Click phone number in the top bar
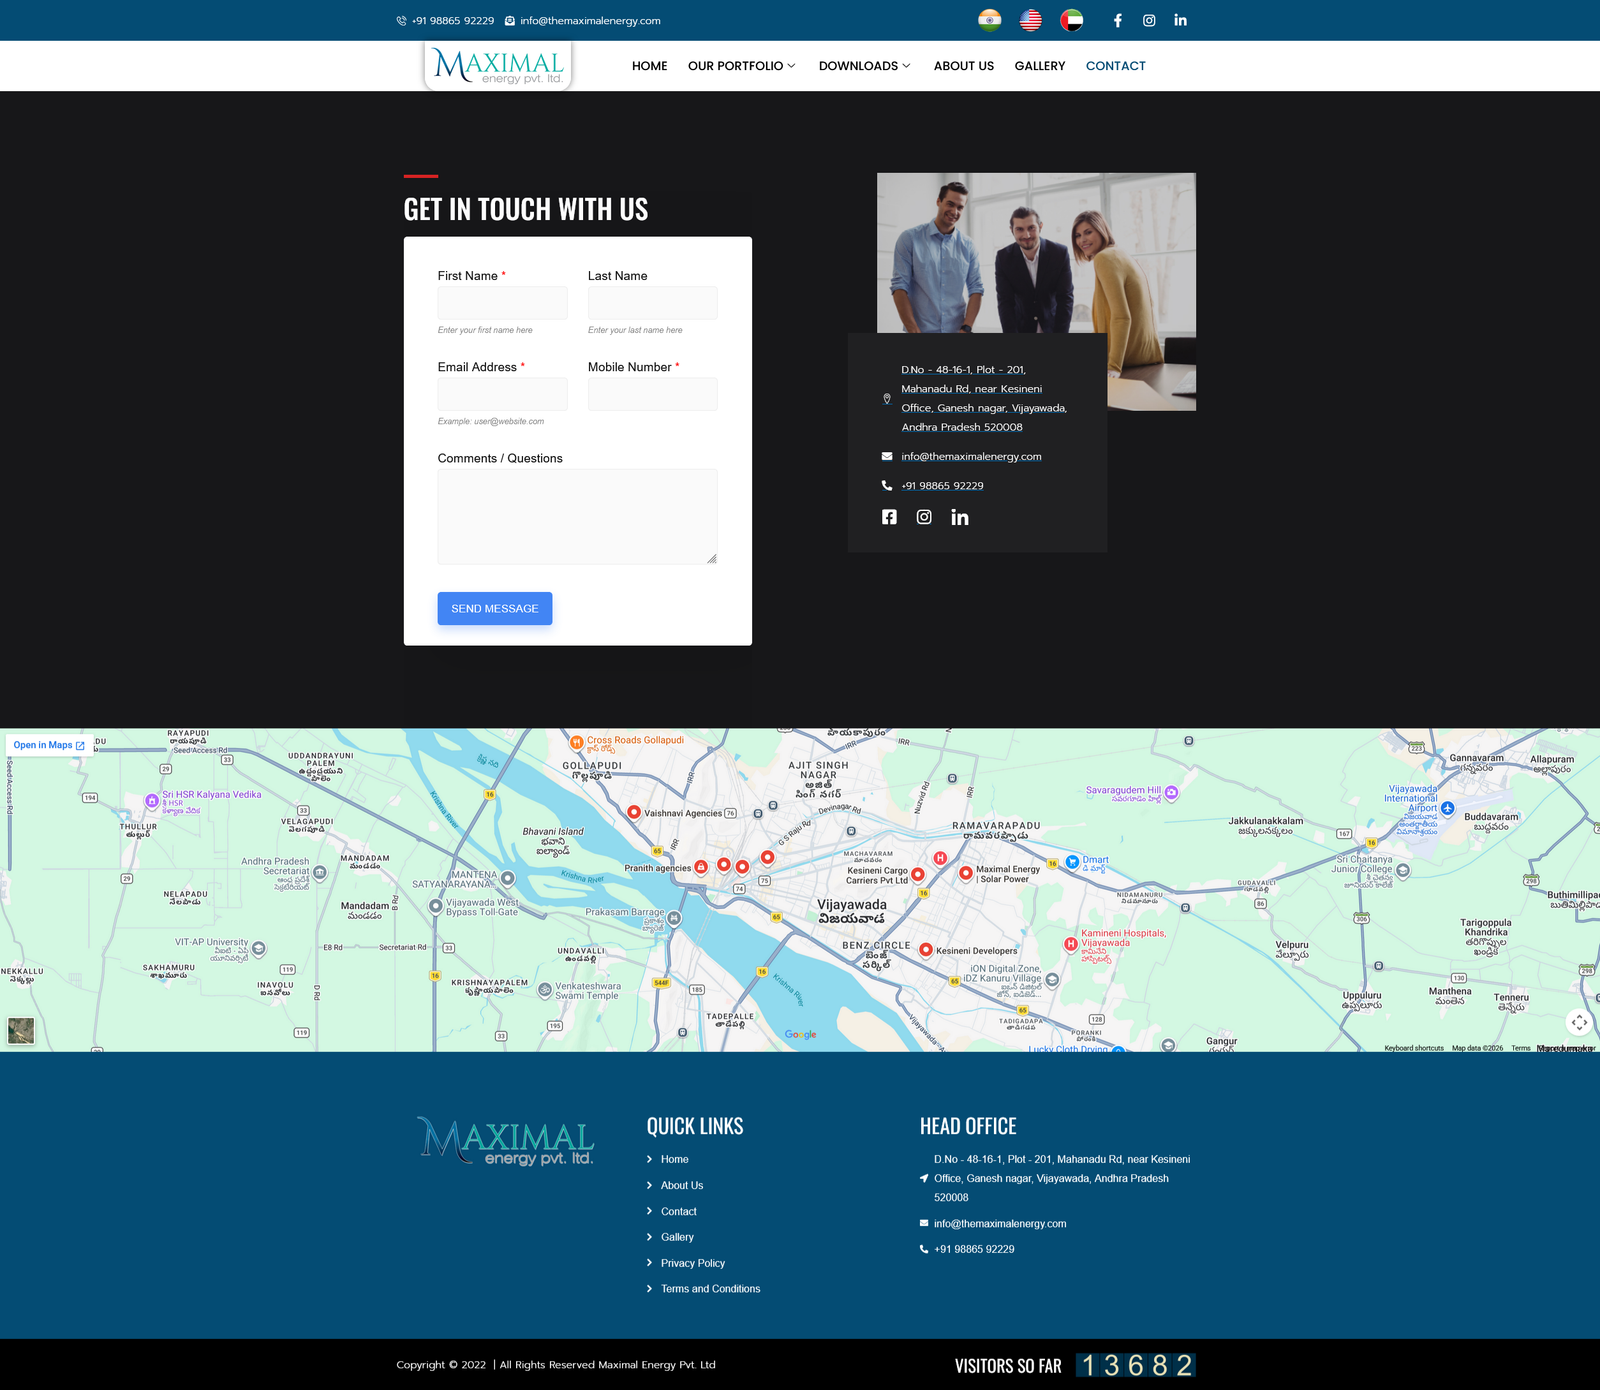Screen dimensions: 1600x1390 pos(445,20)
